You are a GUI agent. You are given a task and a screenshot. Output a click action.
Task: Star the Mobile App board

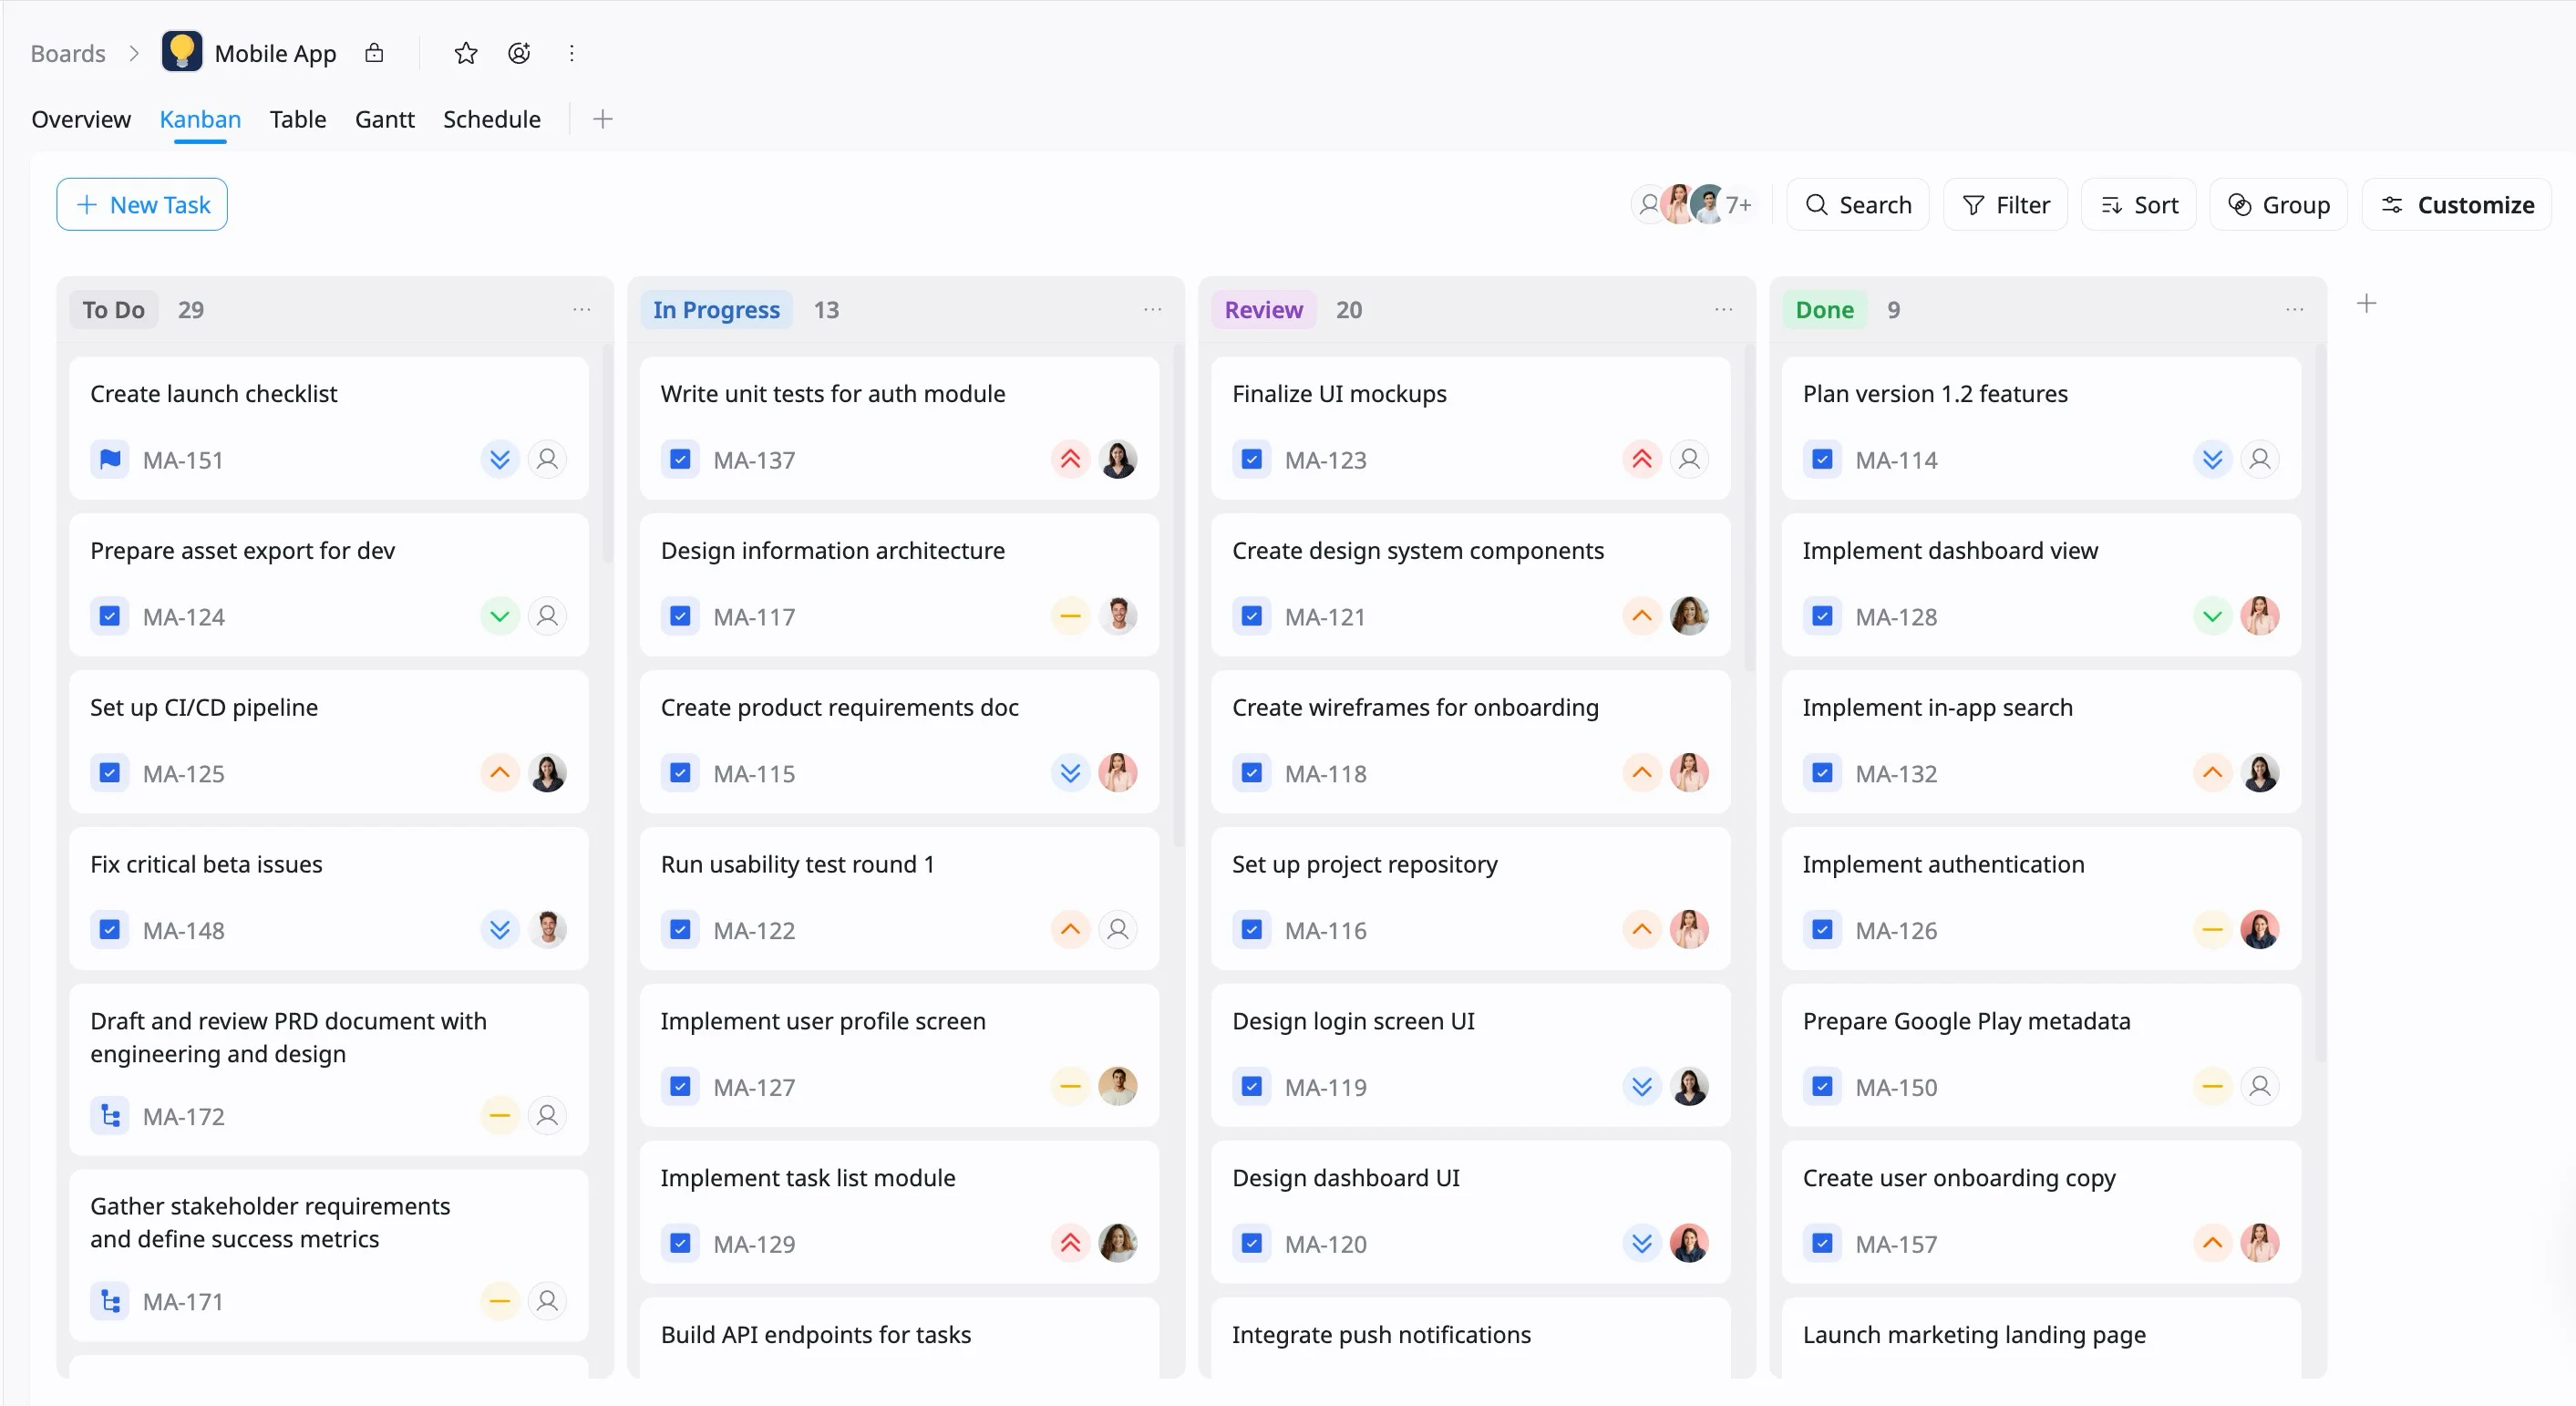[x=466, y=53]
